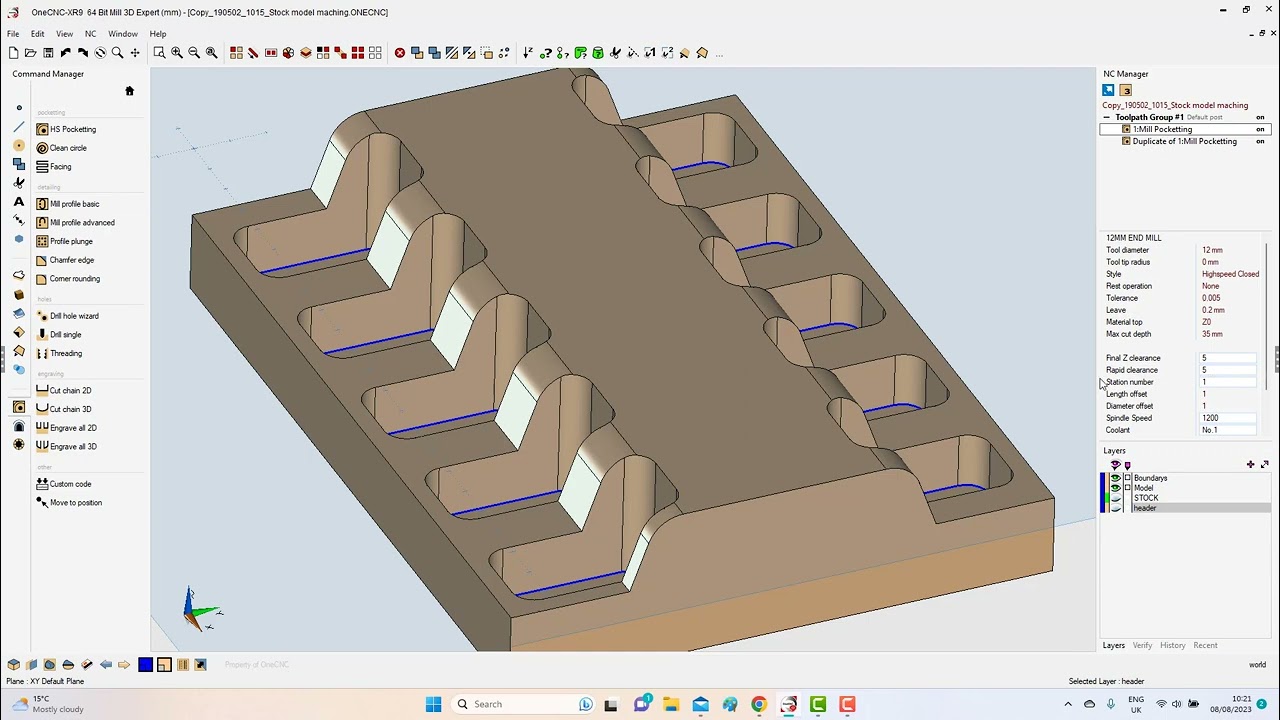Click the Redo arrow icon
This screenshot has width=1280, height=720.
(82, 53)
